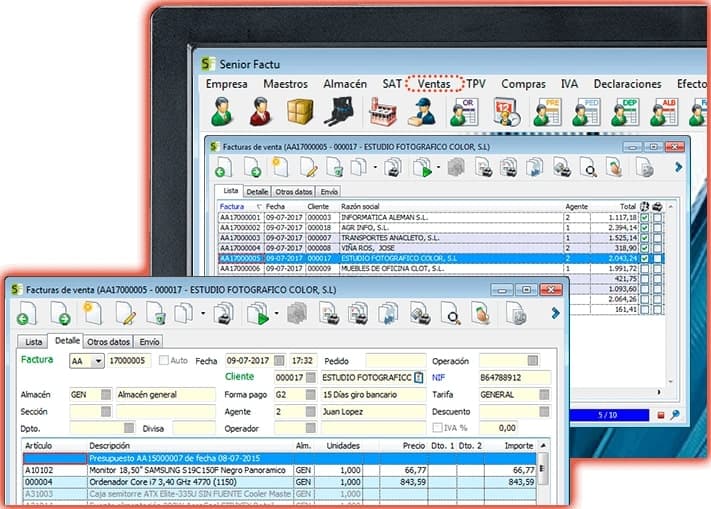Click client info icon beside ESTUDIO FOTOGRAFICO field
This screenshot has height=509, width=711.
click(419, 378)
